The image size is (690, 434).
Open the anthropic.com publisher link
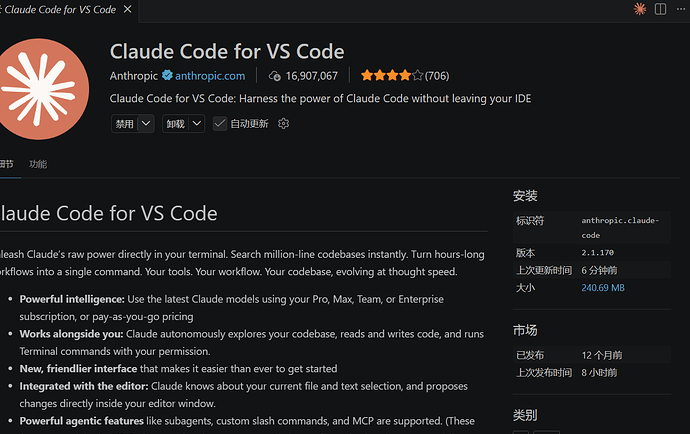[x=210, y=76]
